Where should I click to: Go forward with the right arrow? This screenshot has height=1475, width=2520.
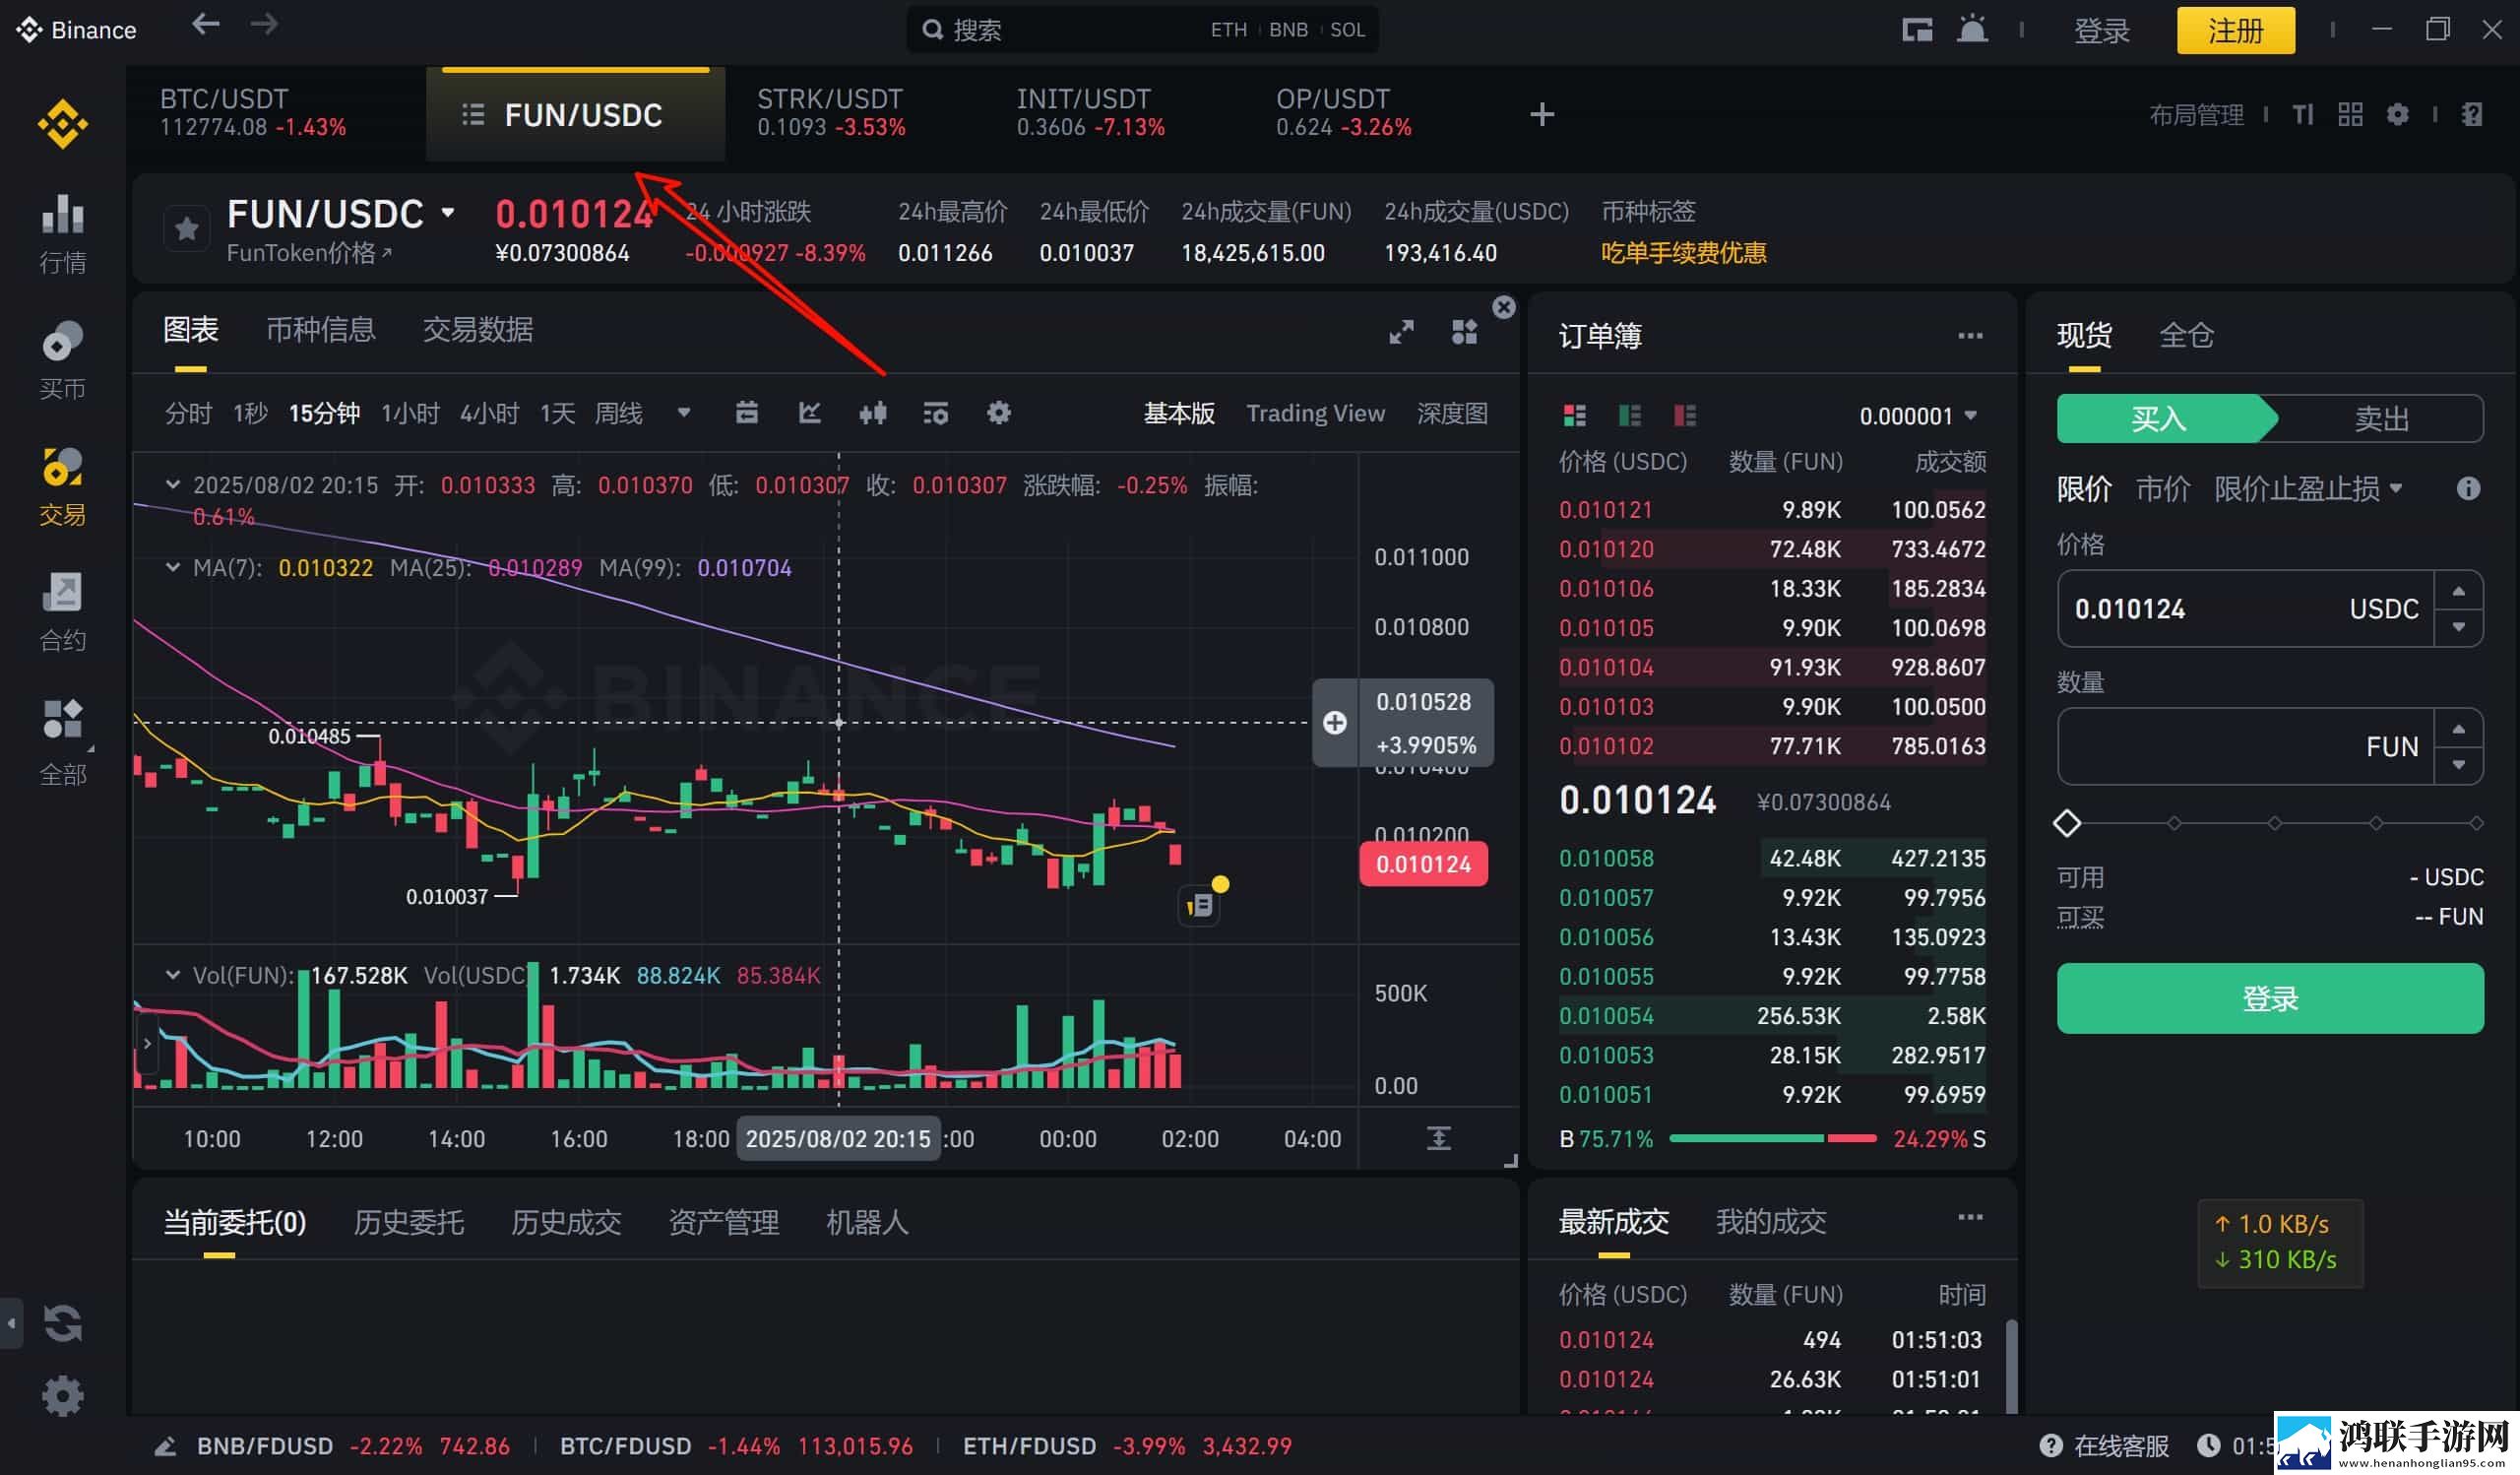pyautogui.click(x=264, y=25)
